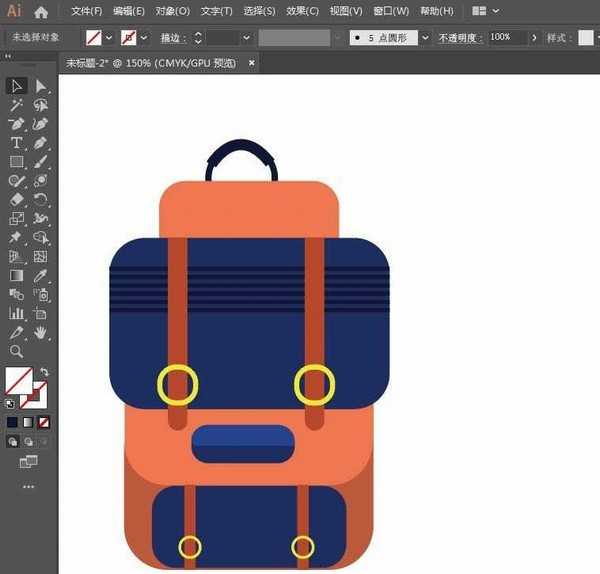Swap fill and stroke colors
This screenshot has width=600, height=574.
44,372
